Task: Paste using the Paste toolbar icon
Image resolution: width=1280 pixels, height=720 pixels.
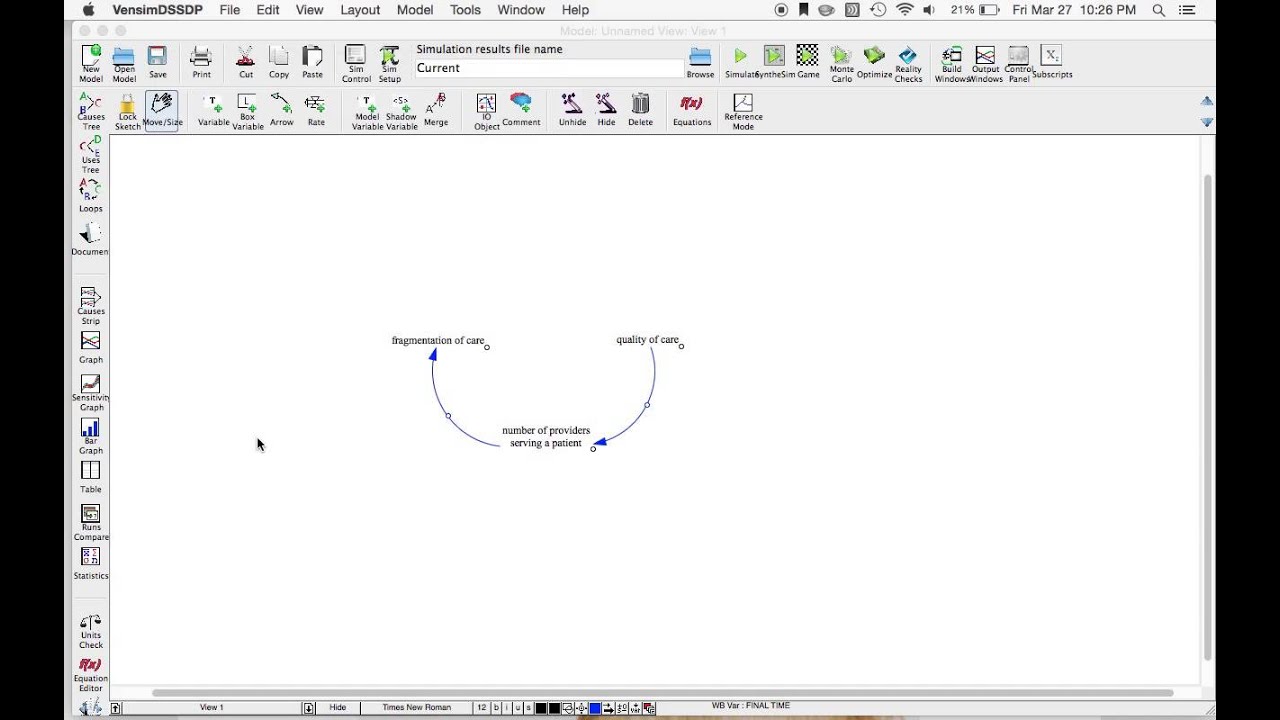Action: 313,62
